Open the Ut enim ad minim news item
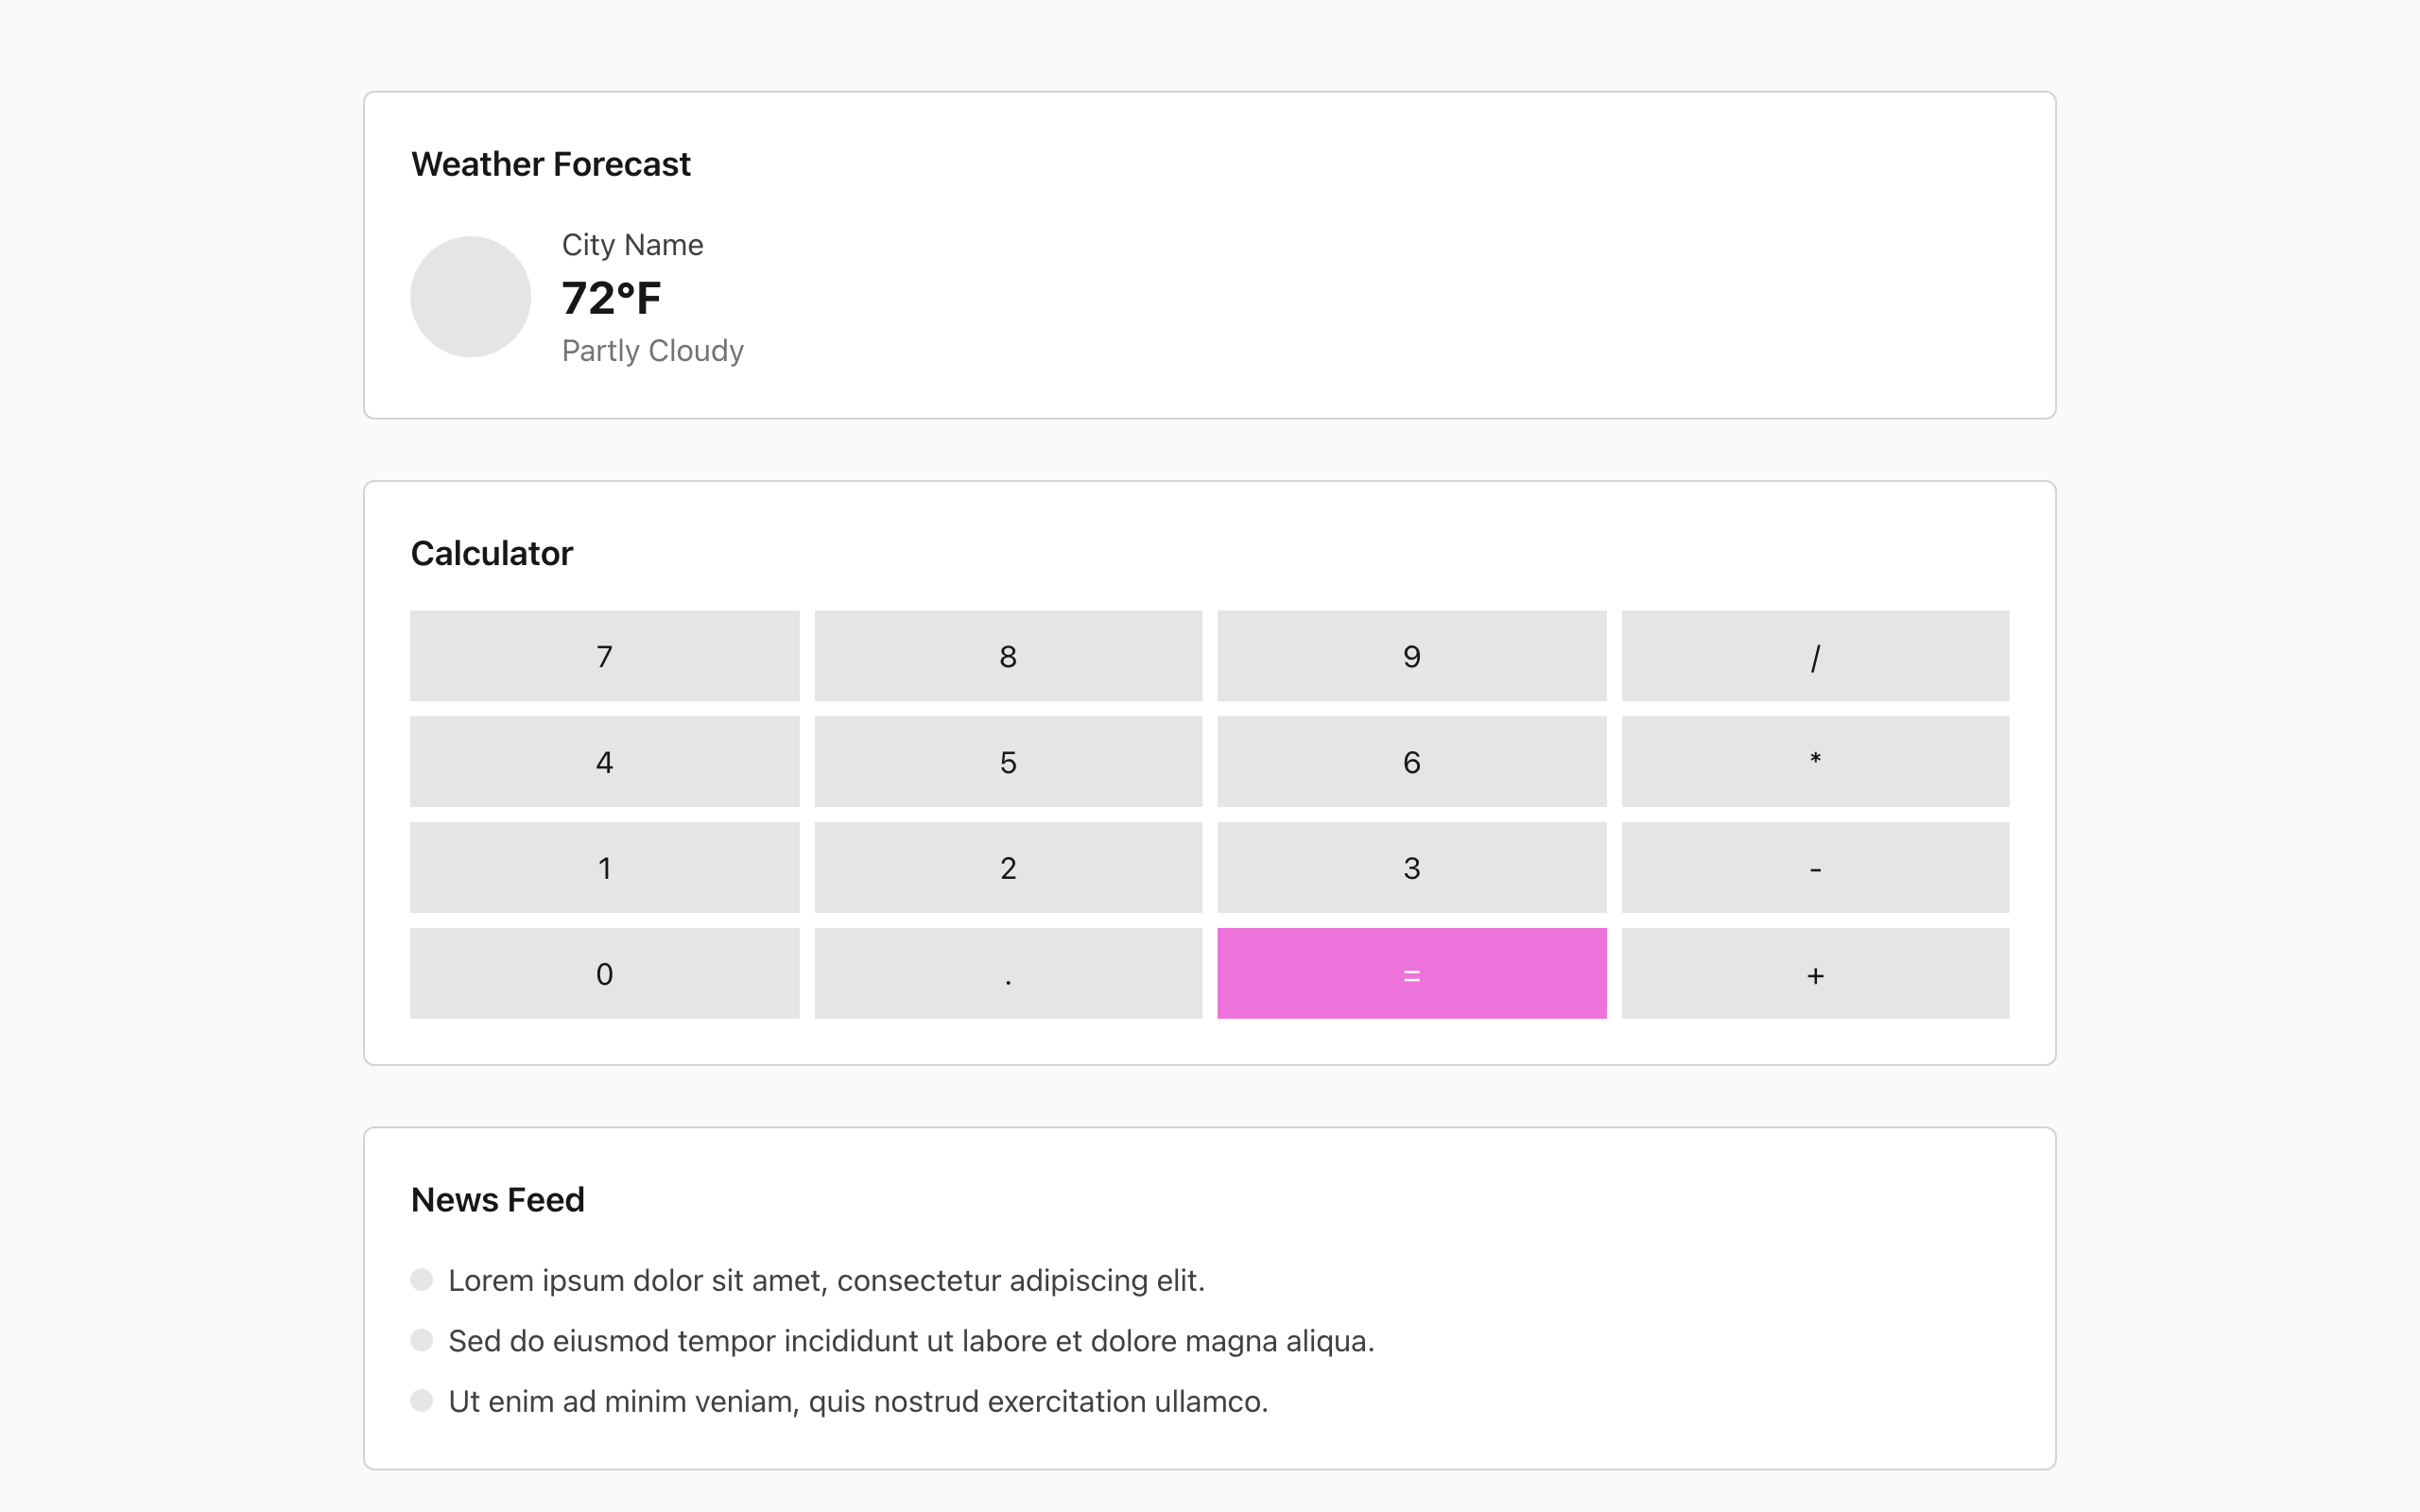This screenshot has width=2420, height=1512. [858, 1402]
